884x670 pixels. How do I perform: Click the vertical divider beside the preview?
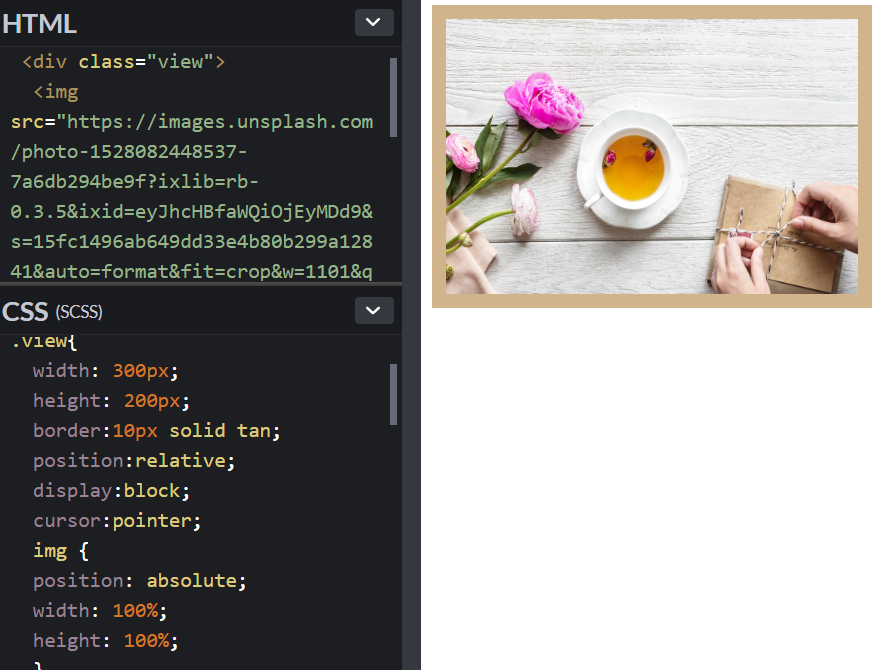tap(412, 335)
